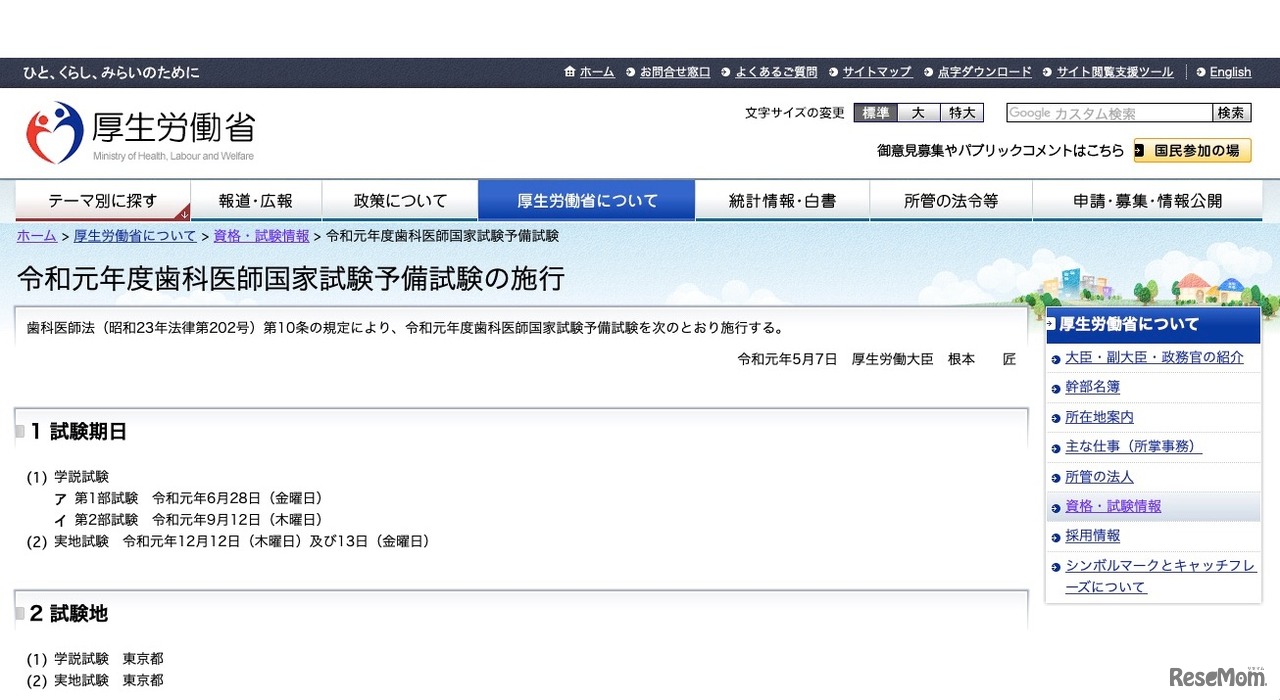This screenshot has width=1280, height=700.
Task: Click the MHLW two-figure logo
Action: (x=57, y=130)
